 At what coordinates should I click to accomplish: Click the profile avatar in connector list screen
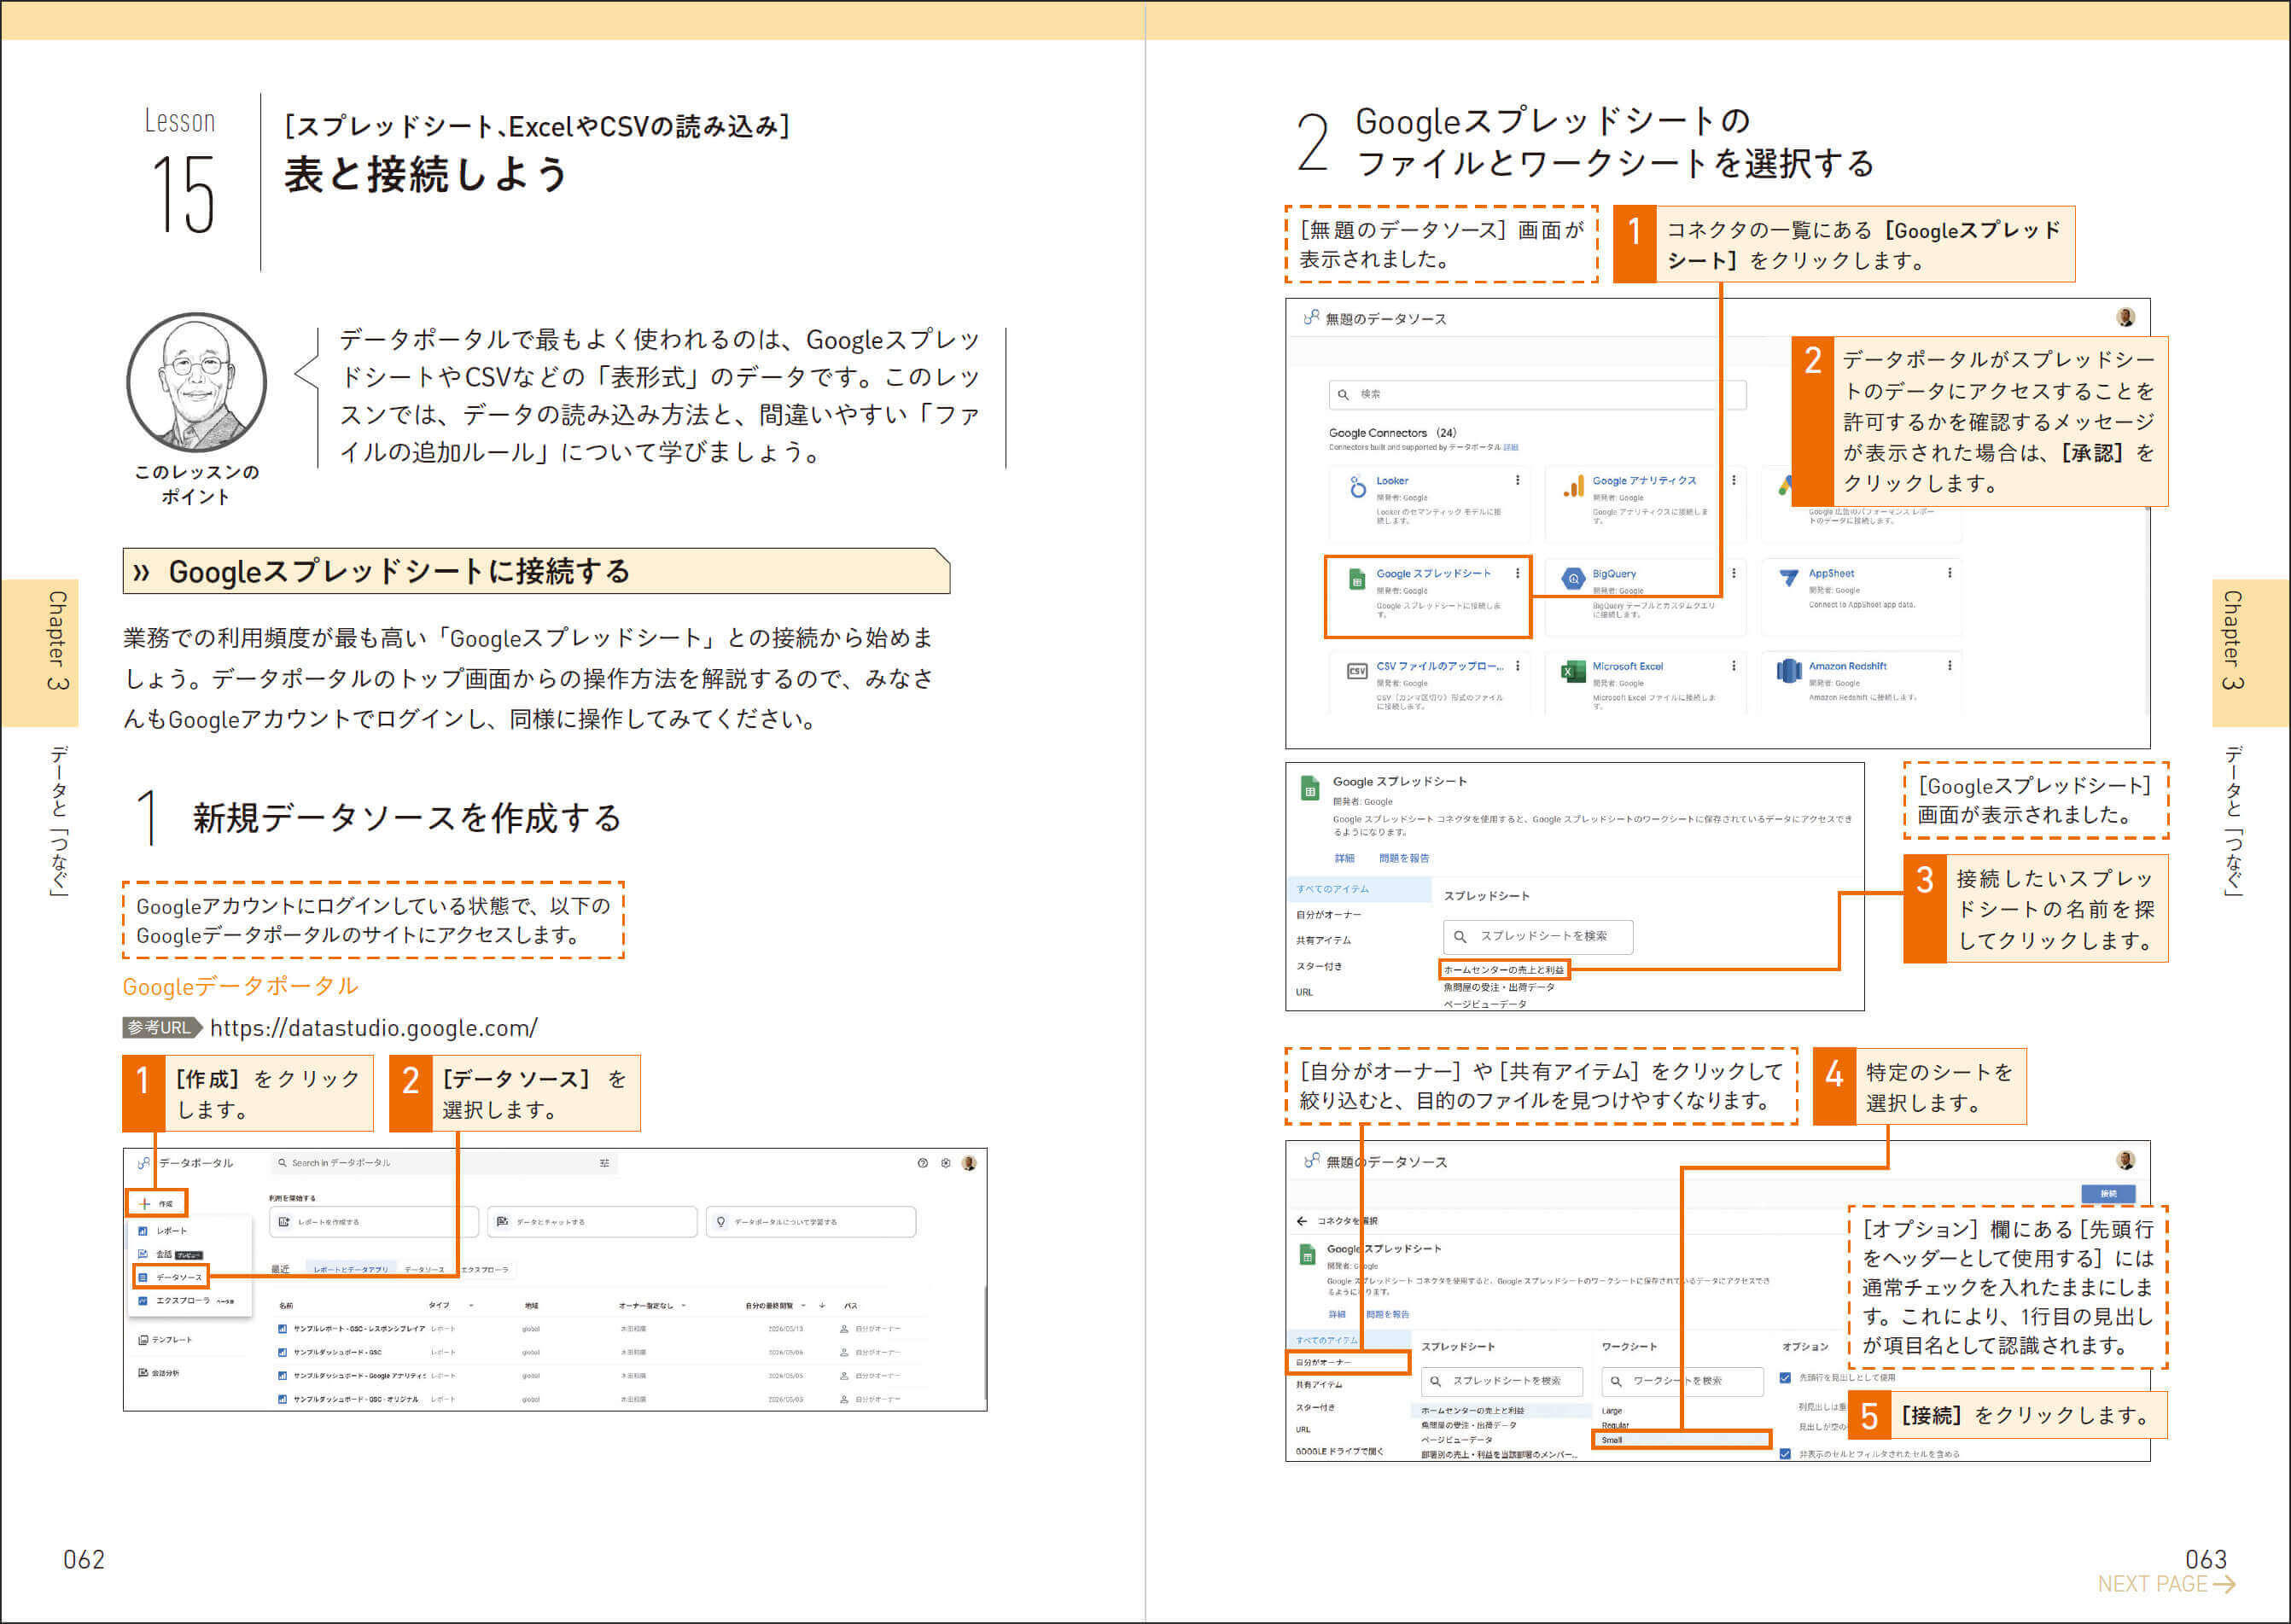pos(2126,317)
